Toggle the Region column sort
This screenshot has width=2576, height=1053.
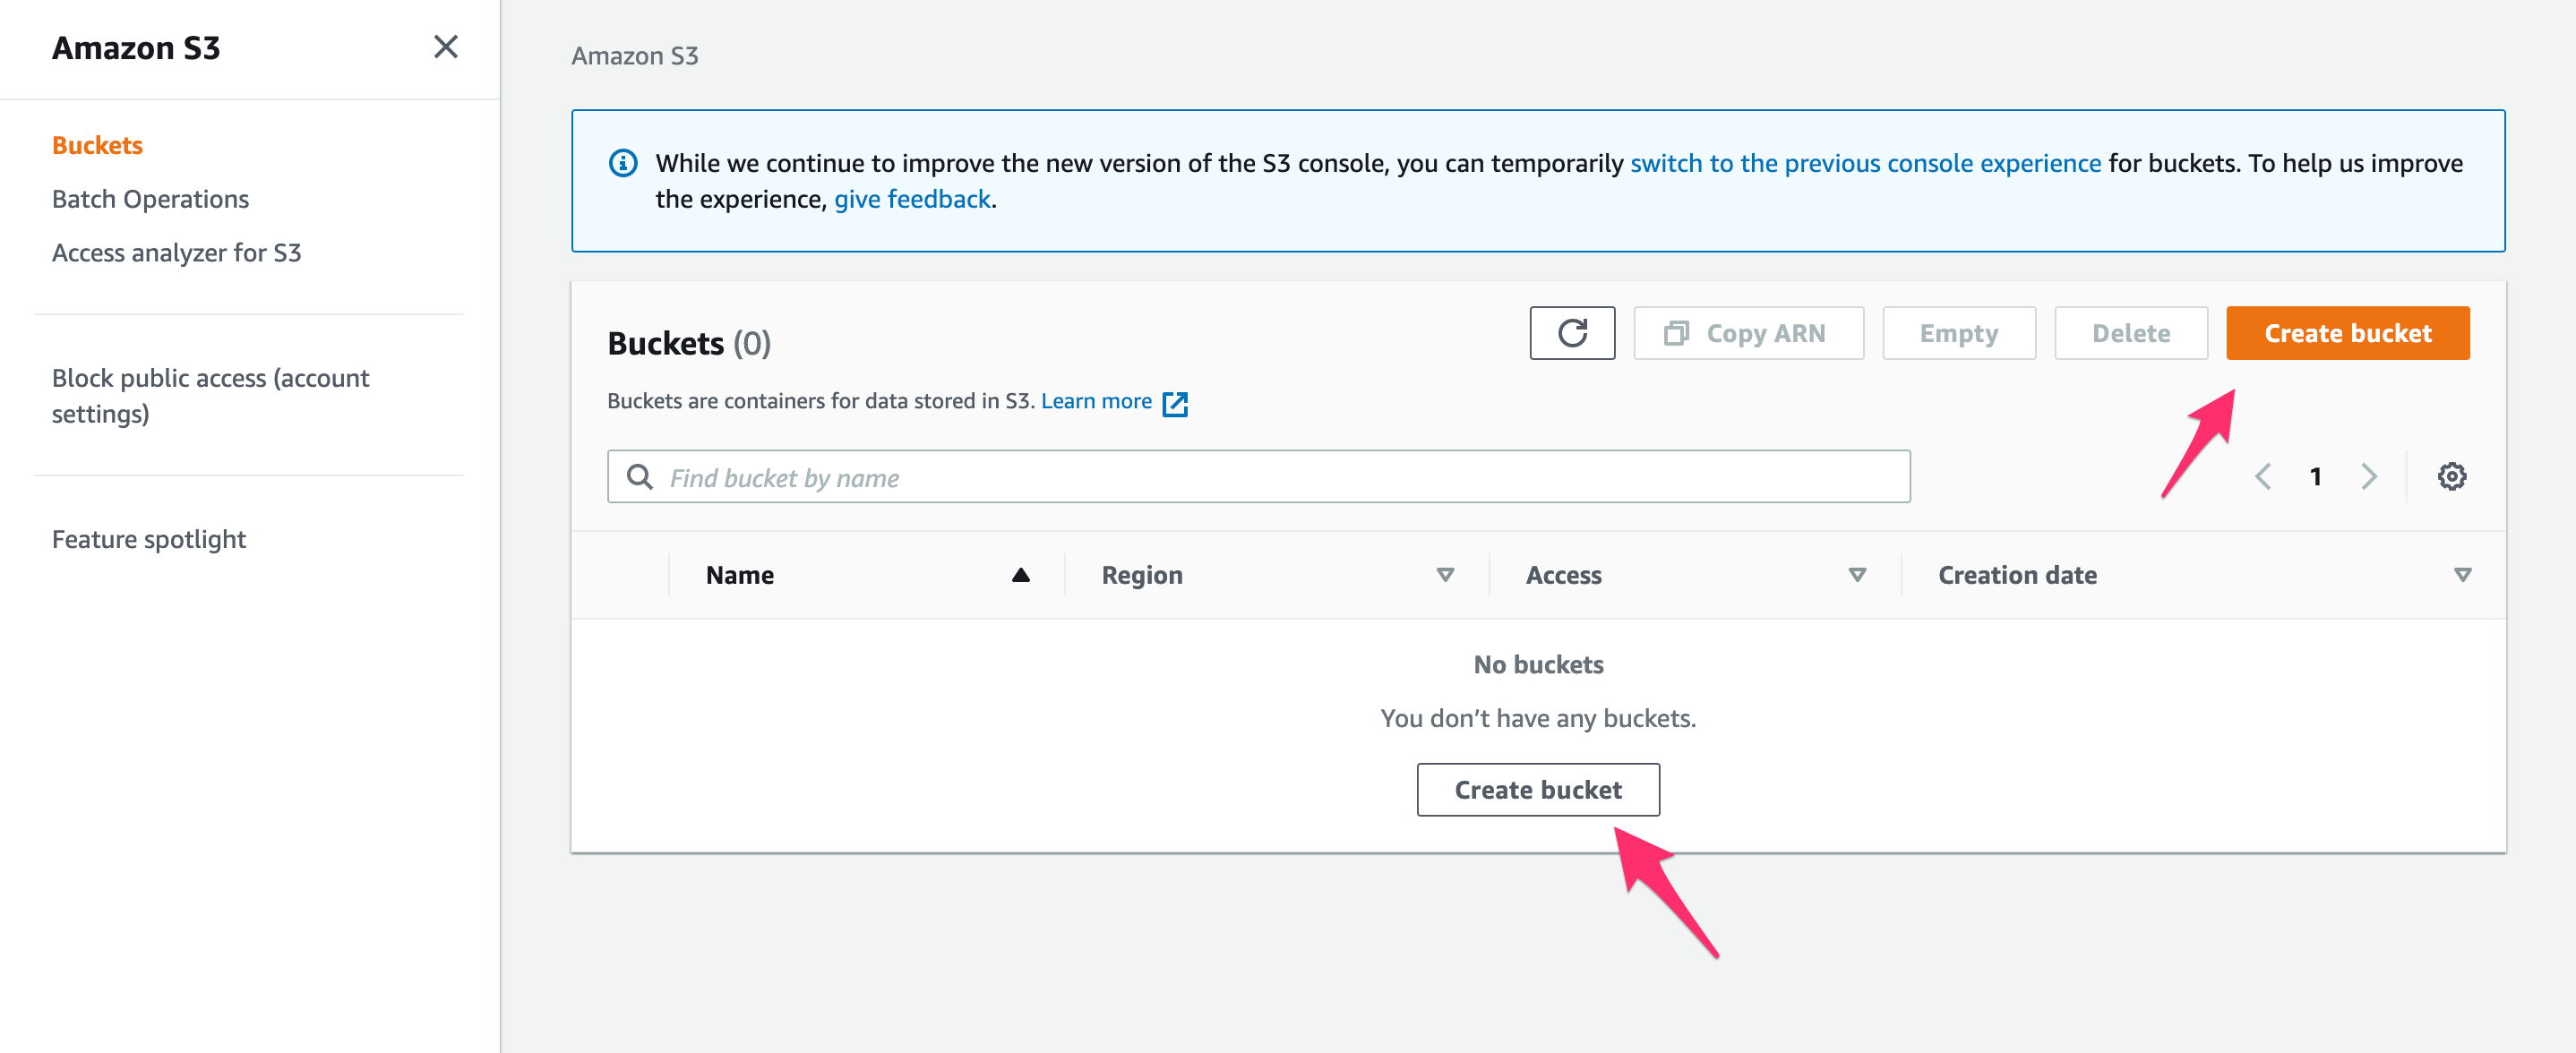(x=1444, y=575)
